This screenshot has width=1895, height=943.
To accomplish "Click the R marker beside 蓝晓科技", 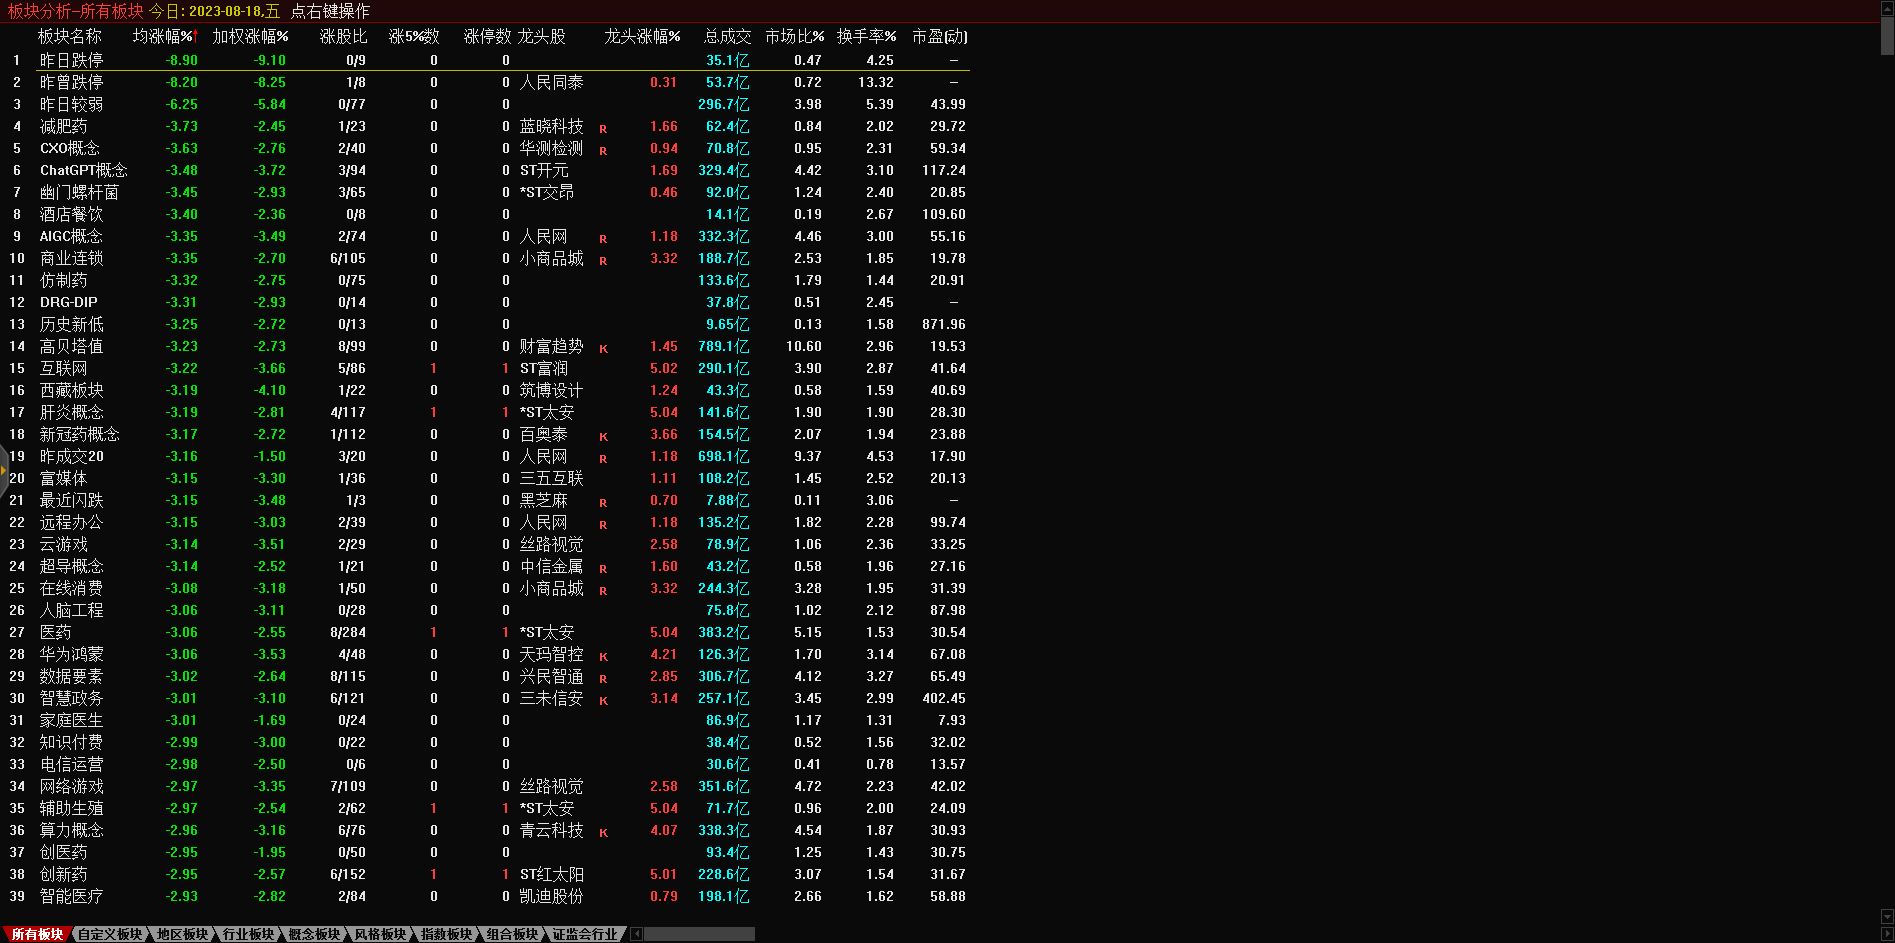I will pos(603,129).
